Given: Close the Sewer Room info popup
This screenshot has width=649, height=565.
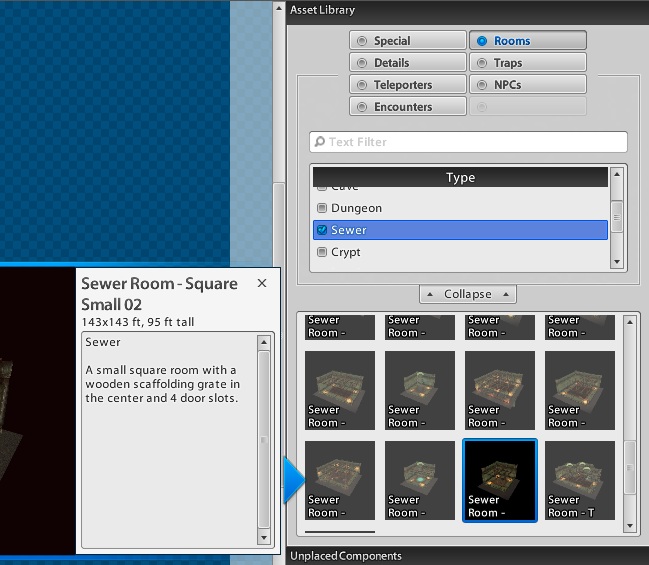Looking at the screenshot, I should coord(262,283).
